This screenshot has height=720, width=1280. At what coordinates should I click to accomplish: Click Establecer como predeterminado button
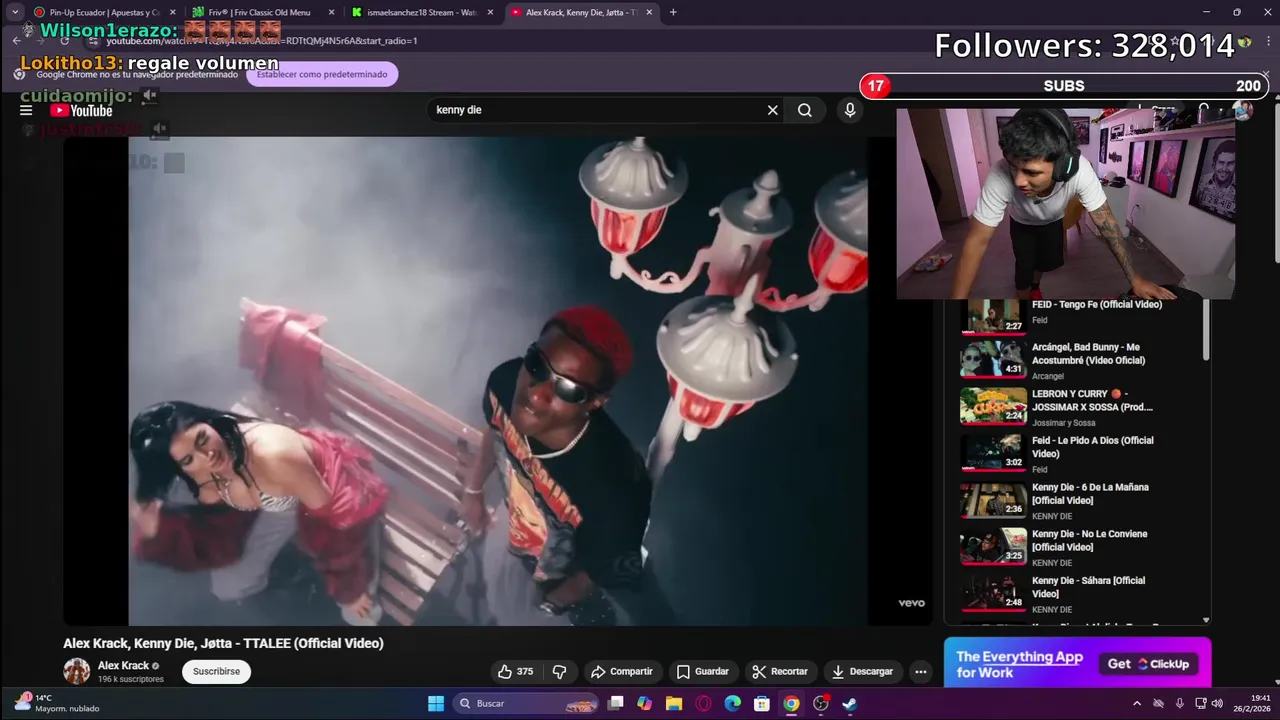322,74
